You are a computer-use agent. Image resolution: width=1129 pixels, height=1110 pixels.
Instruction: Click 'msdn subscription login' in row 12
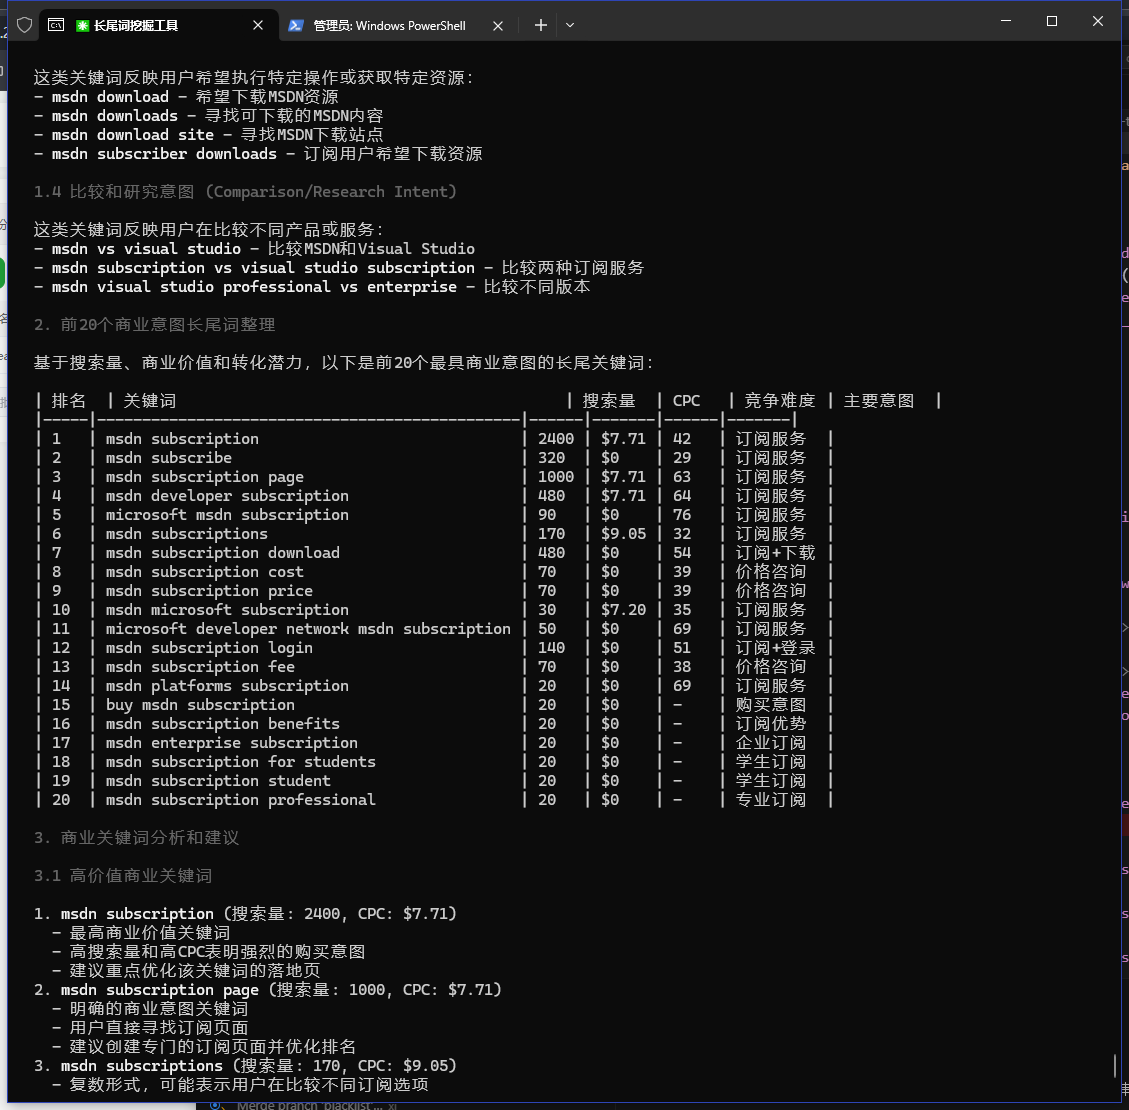pos(209,648)
